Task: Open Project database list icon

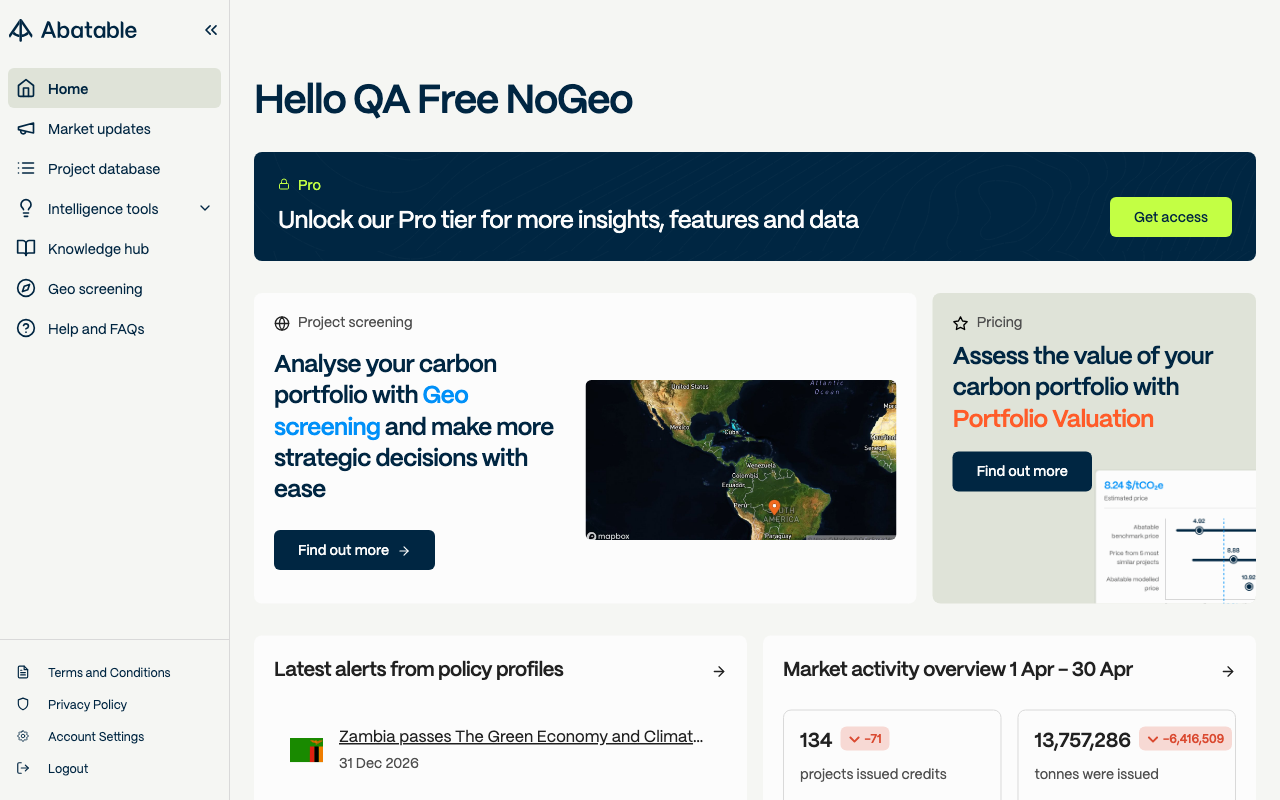Action: 27,169
